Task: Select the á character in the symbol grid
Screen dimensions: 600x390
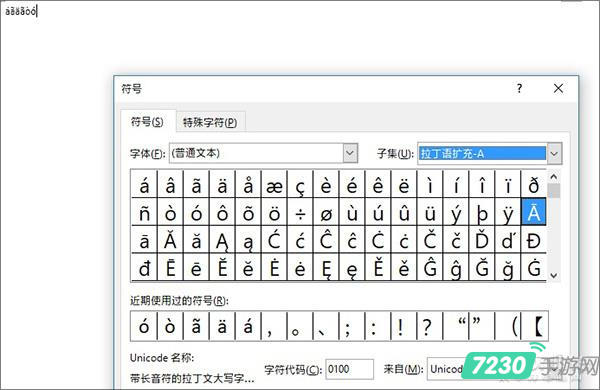Action: (144, 184)
